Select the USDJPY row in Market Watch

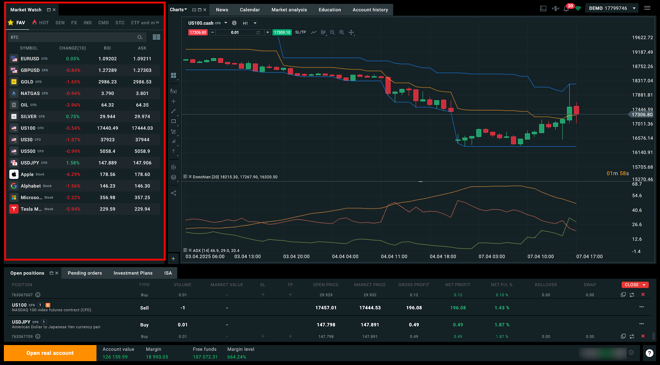[84, 163]
